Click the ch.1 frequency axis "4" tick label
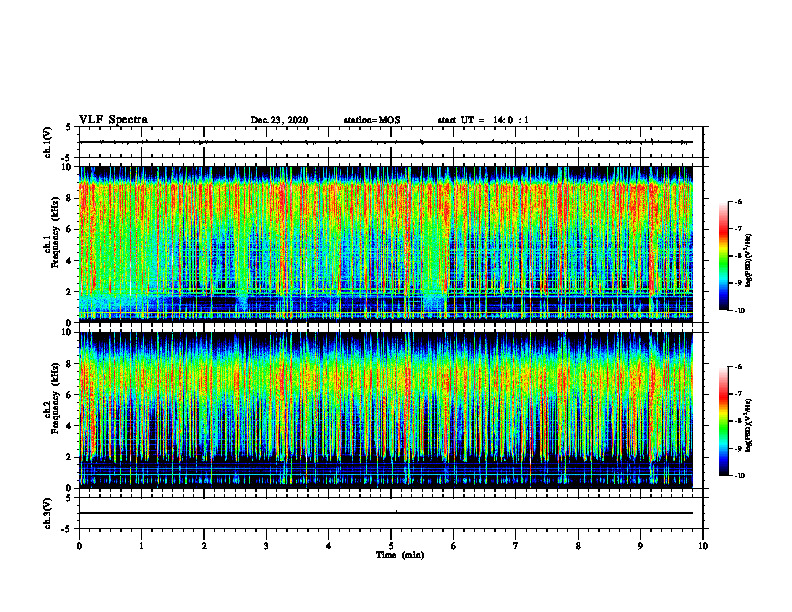Image resolution: width=792 pixels, height=612 pixels. pyautogui.click(x=70, y=261)
